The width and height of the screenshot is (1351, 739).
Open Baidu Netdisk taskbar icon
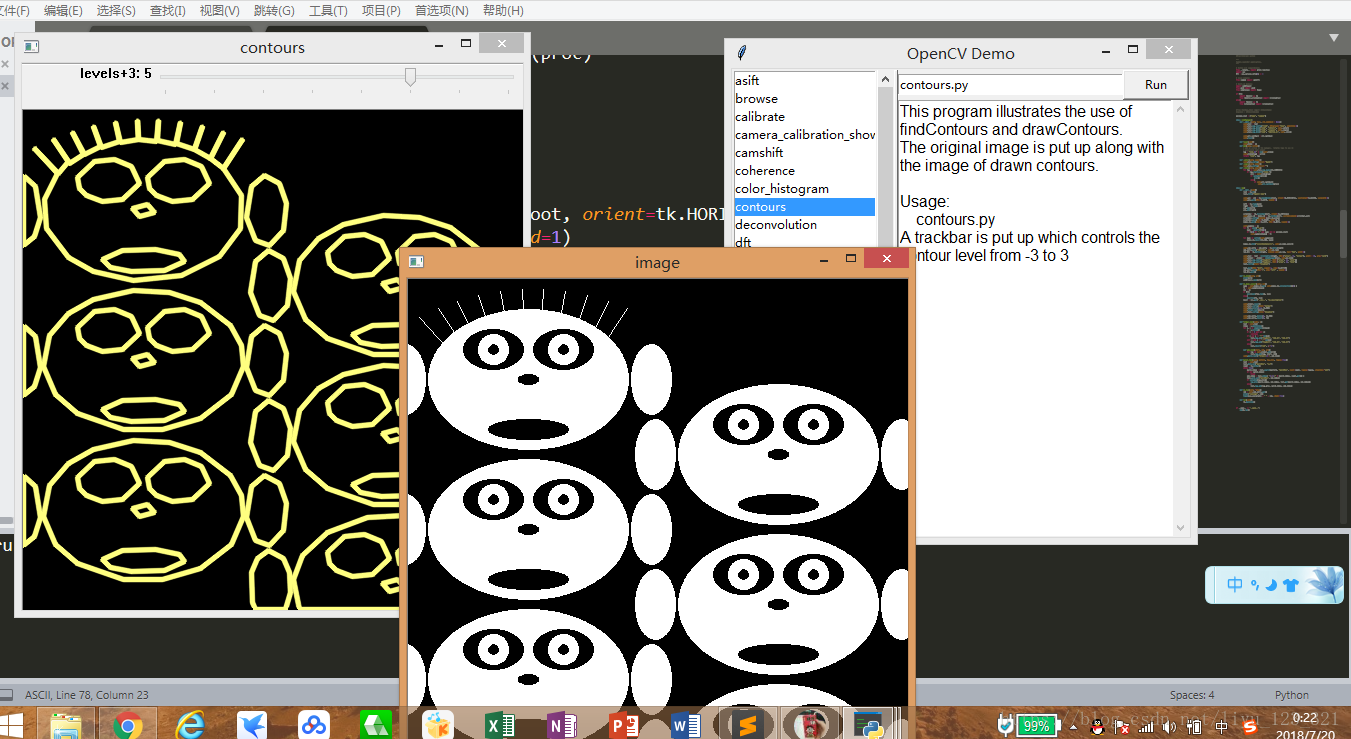click(x=314, y=725)
